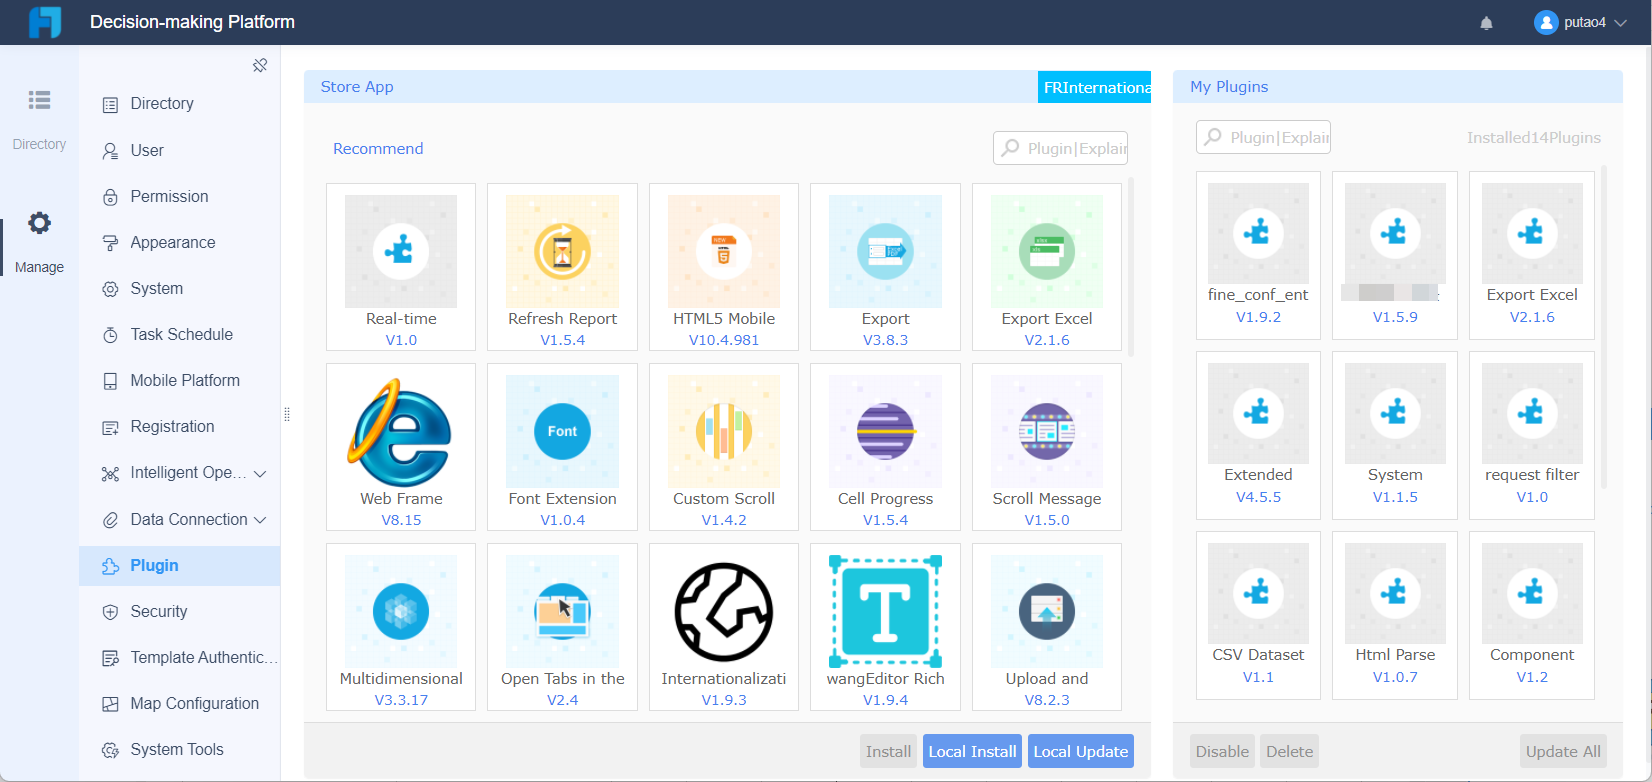
Task: Click the My Plugins list vertical scrollbar
Action: (1604, 327)
